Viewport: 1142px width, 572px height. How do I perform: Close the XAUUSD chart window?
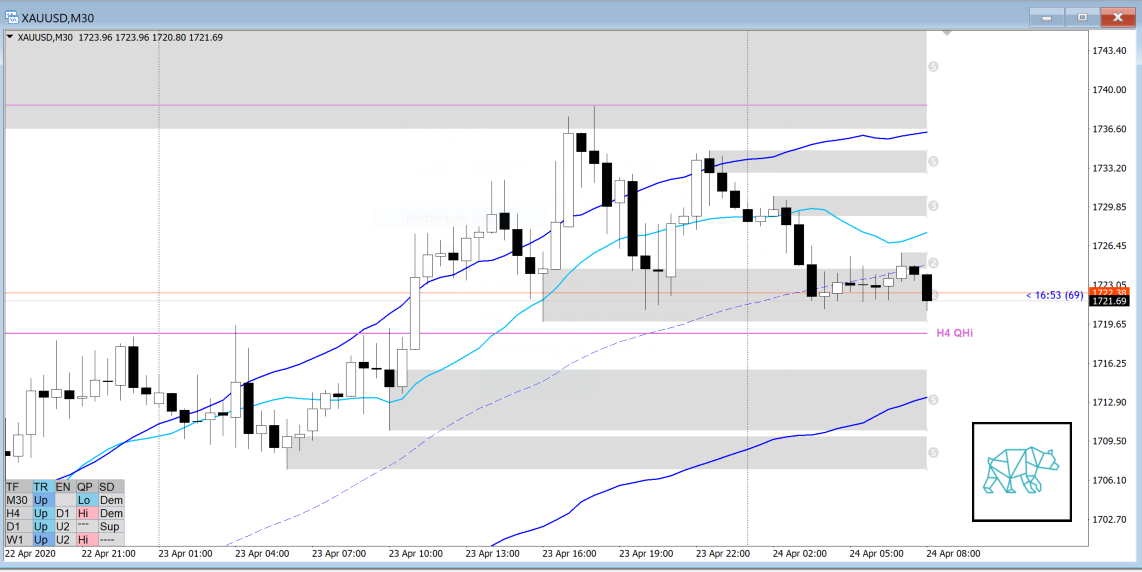(x=1115, y=16)
